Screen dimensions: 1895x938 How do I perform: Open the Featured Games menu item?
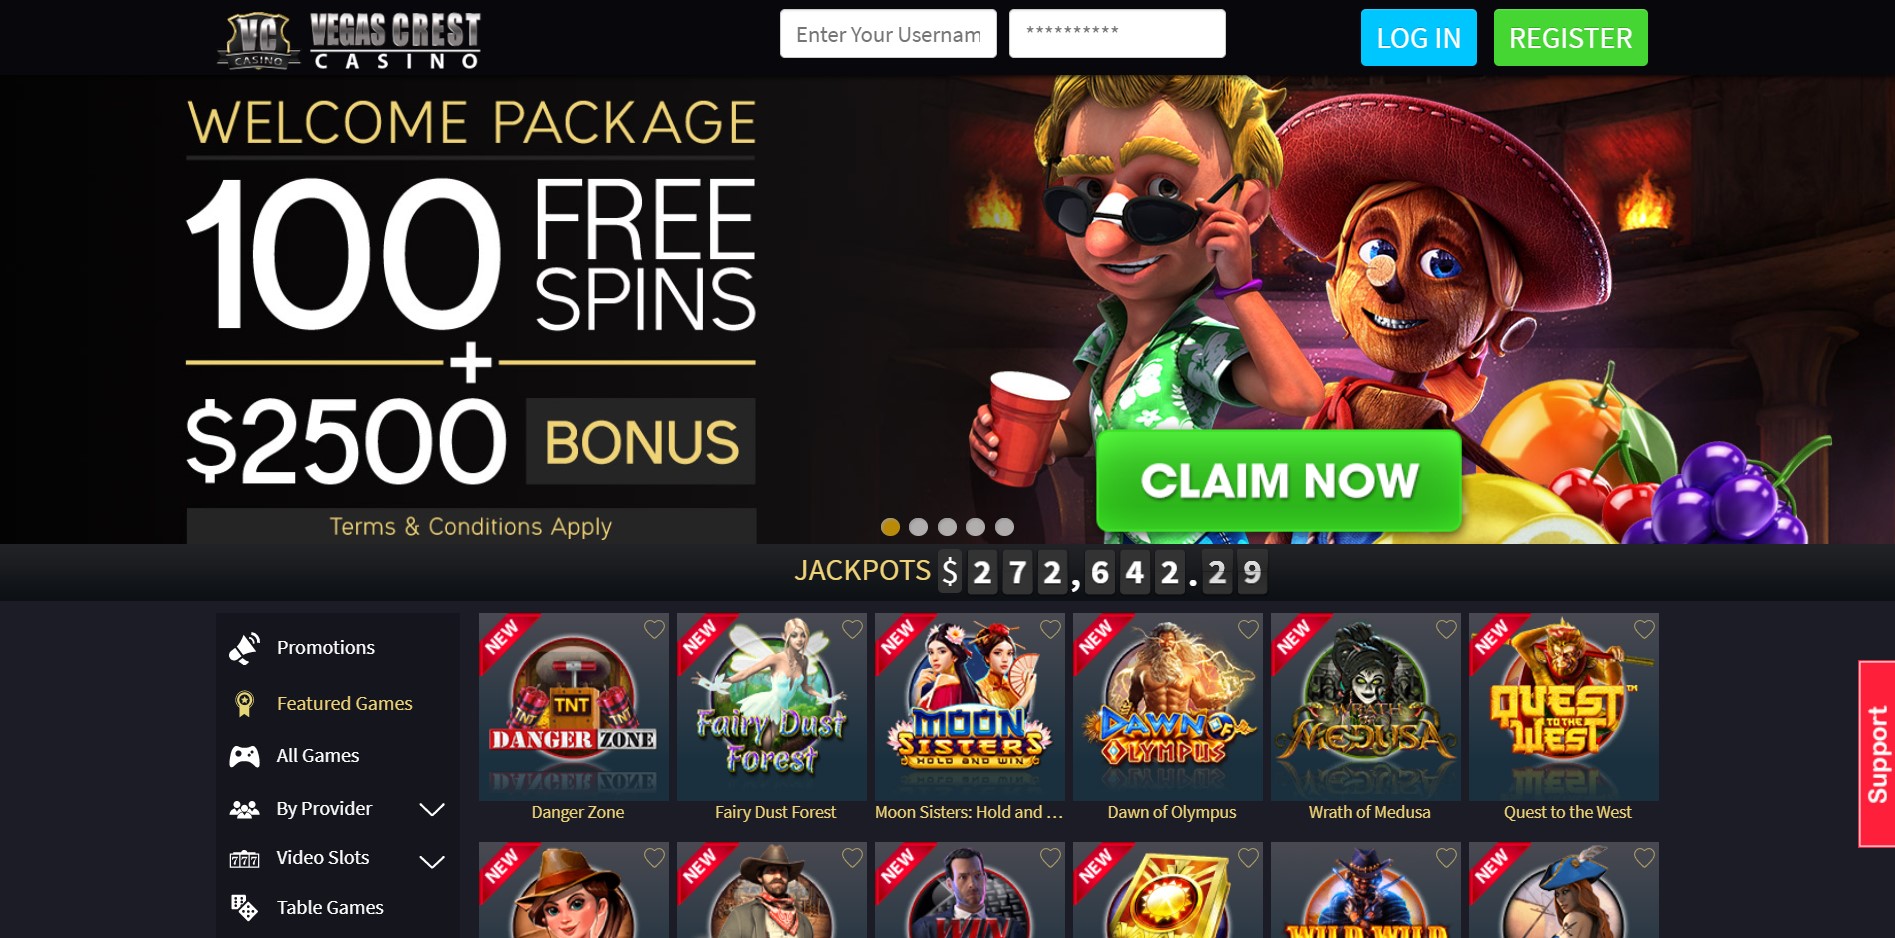(344, 704)
